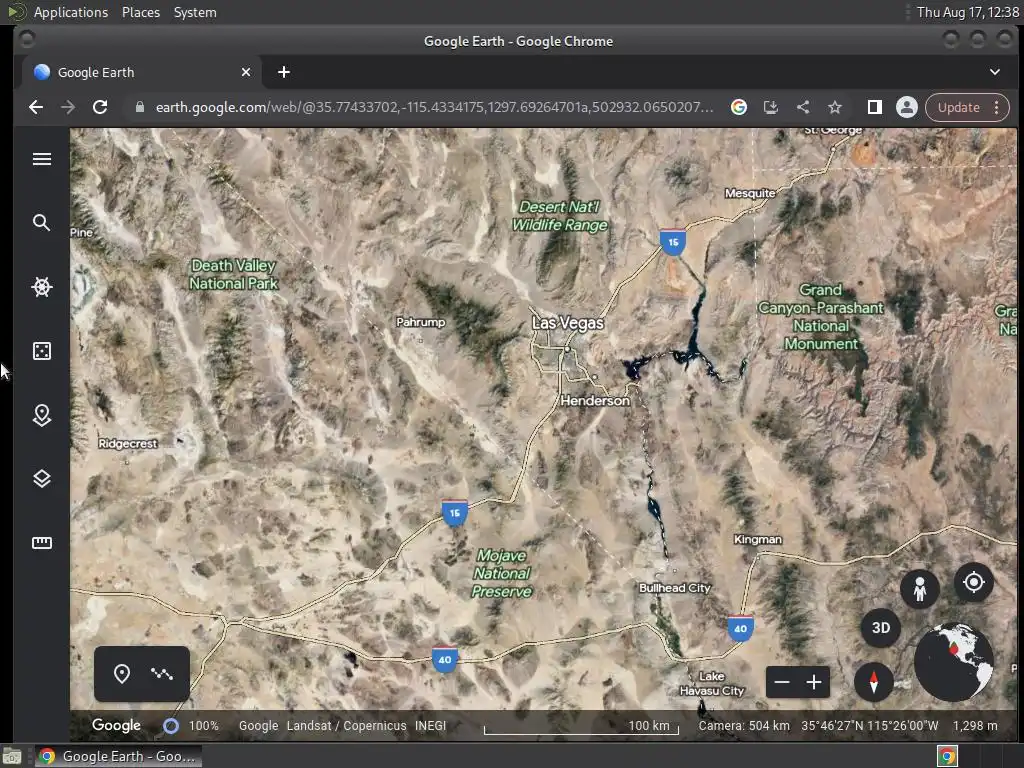The image size is (1024, 768).
Task: Click the Landsat / Copernicus attribution
Action: pyautogui.click(x=346, y=726)
